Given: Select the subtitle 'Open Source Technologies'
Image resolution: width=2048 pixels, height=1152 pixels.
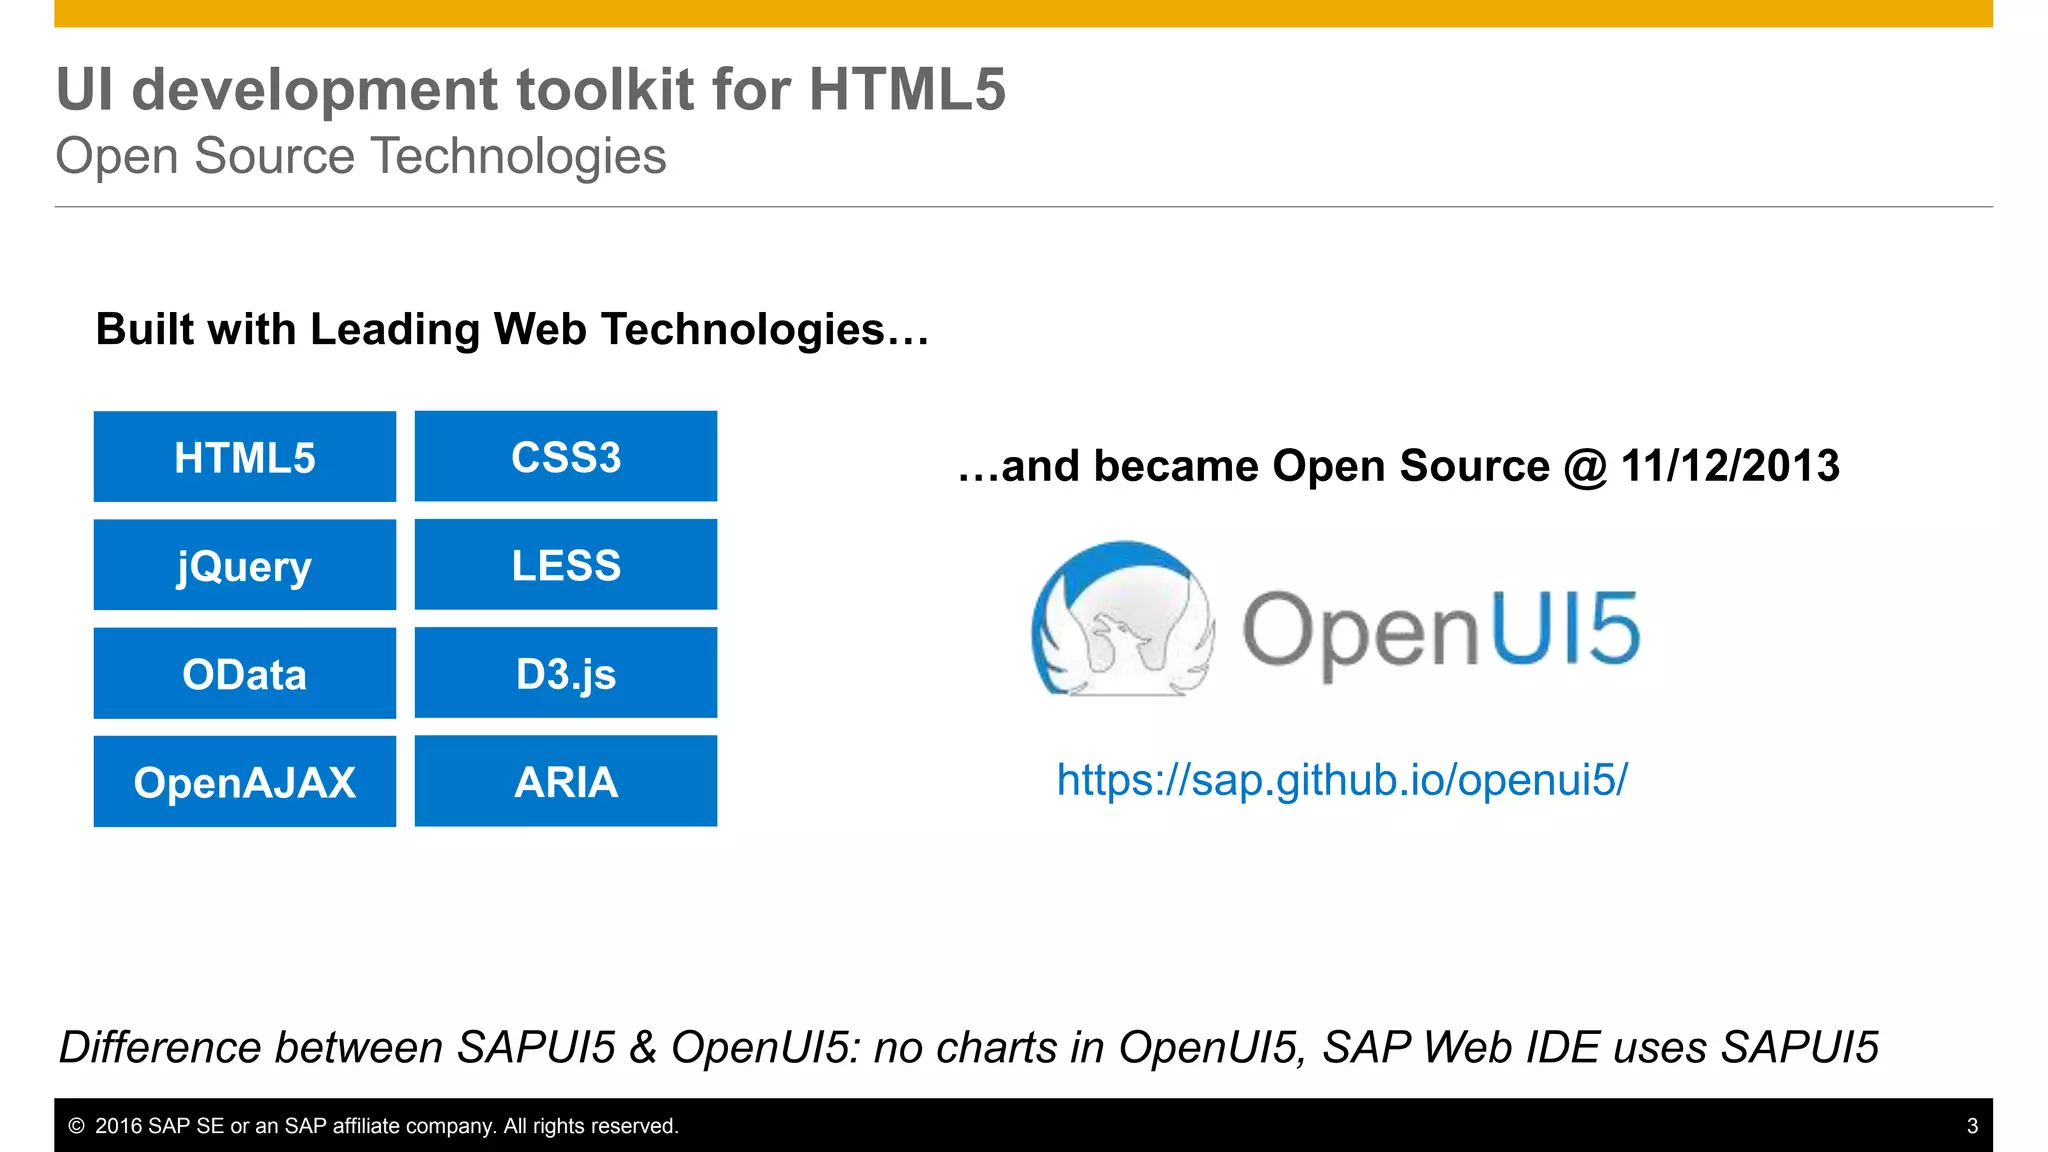Looking at the screenshot, I should (361, 157).
